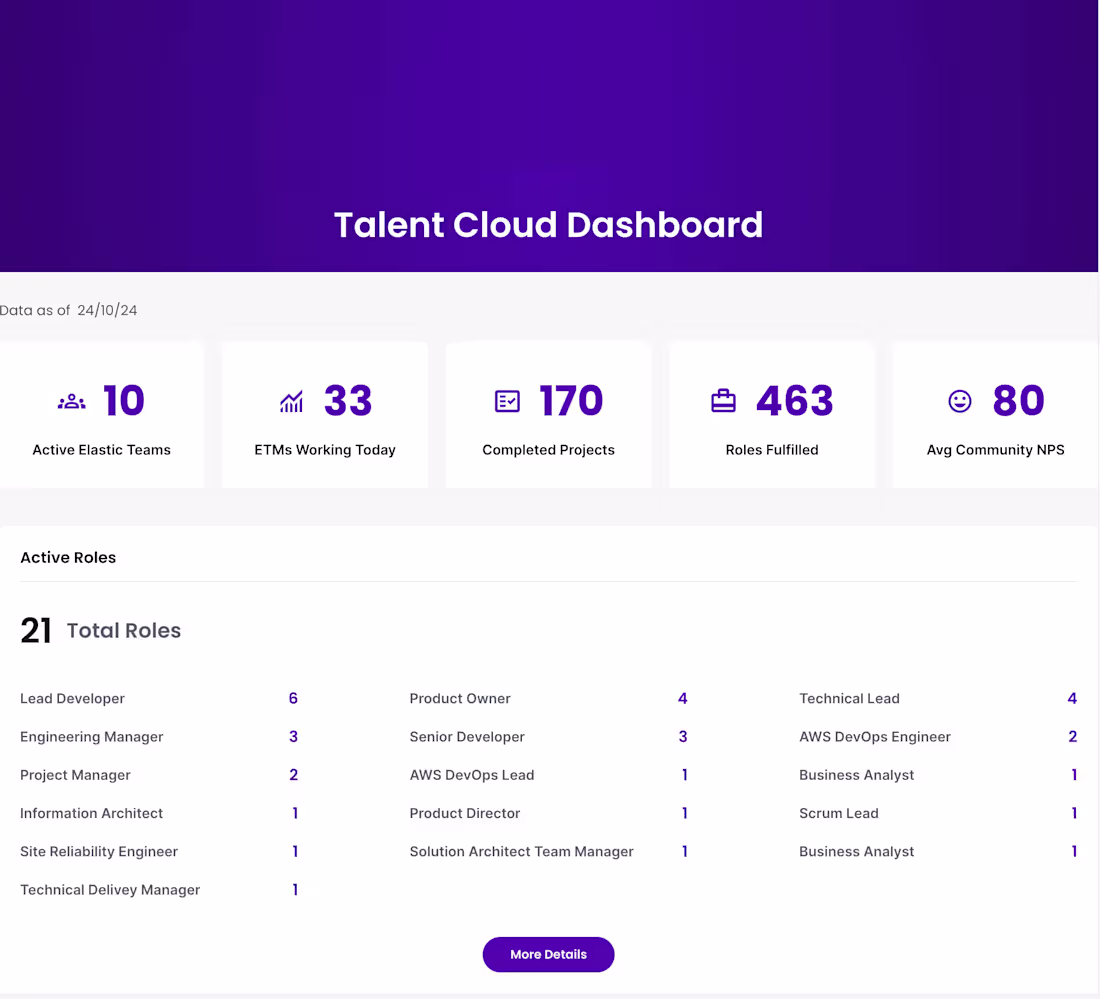Click the ETMs Working Today stat card
This screenshot has width=1100, height=999.
(x=324, y=414)
